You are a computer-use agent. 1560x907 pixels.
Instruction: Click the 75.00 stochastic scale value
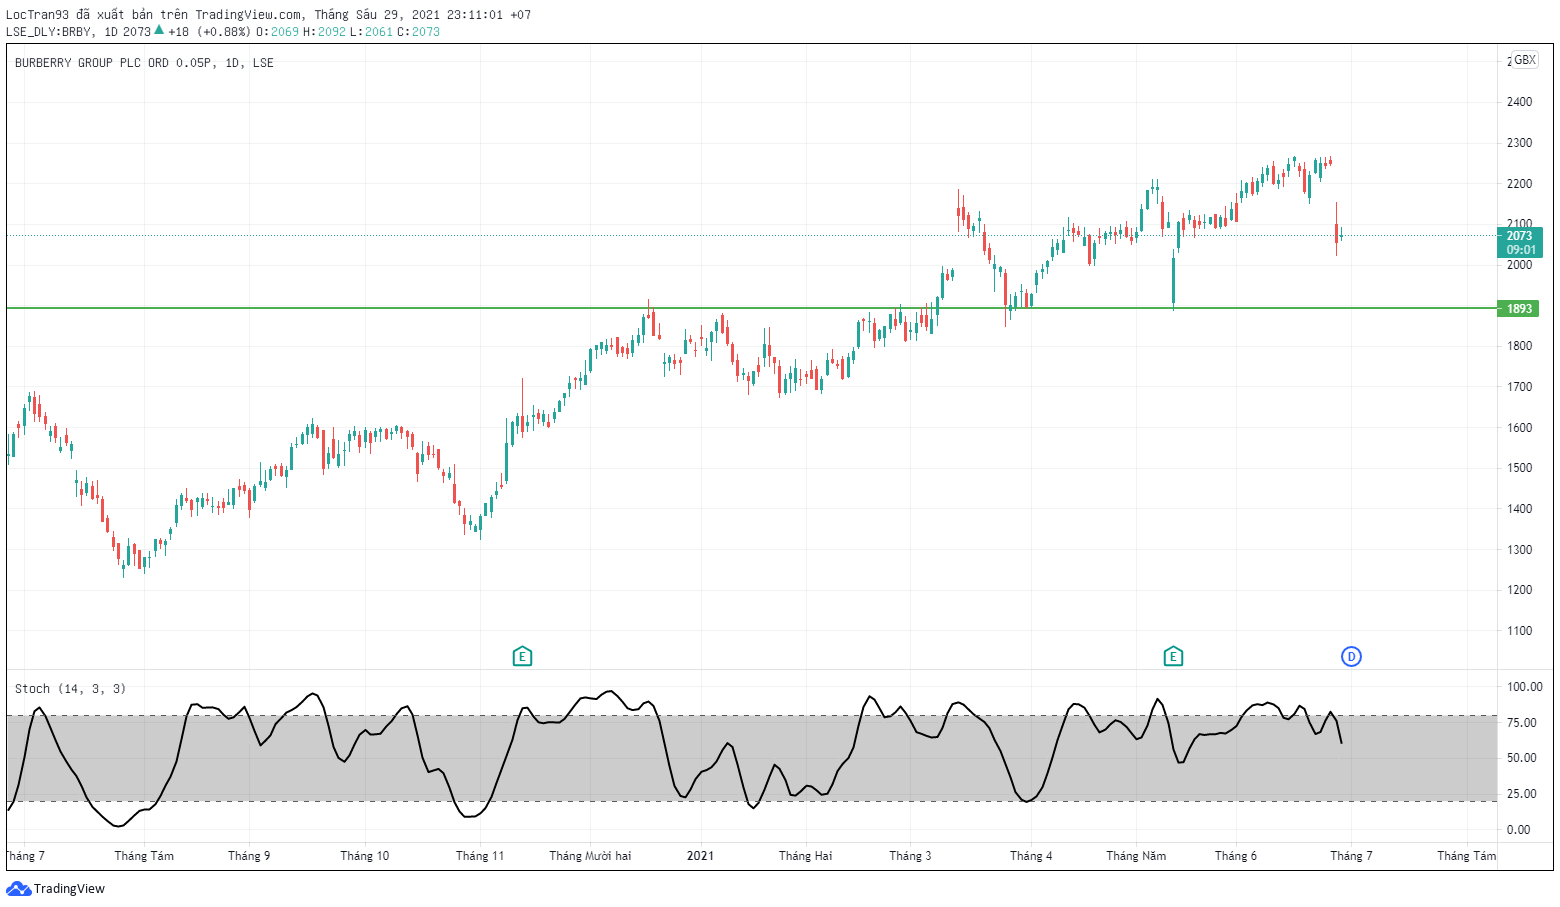[x=1522, y=723]
